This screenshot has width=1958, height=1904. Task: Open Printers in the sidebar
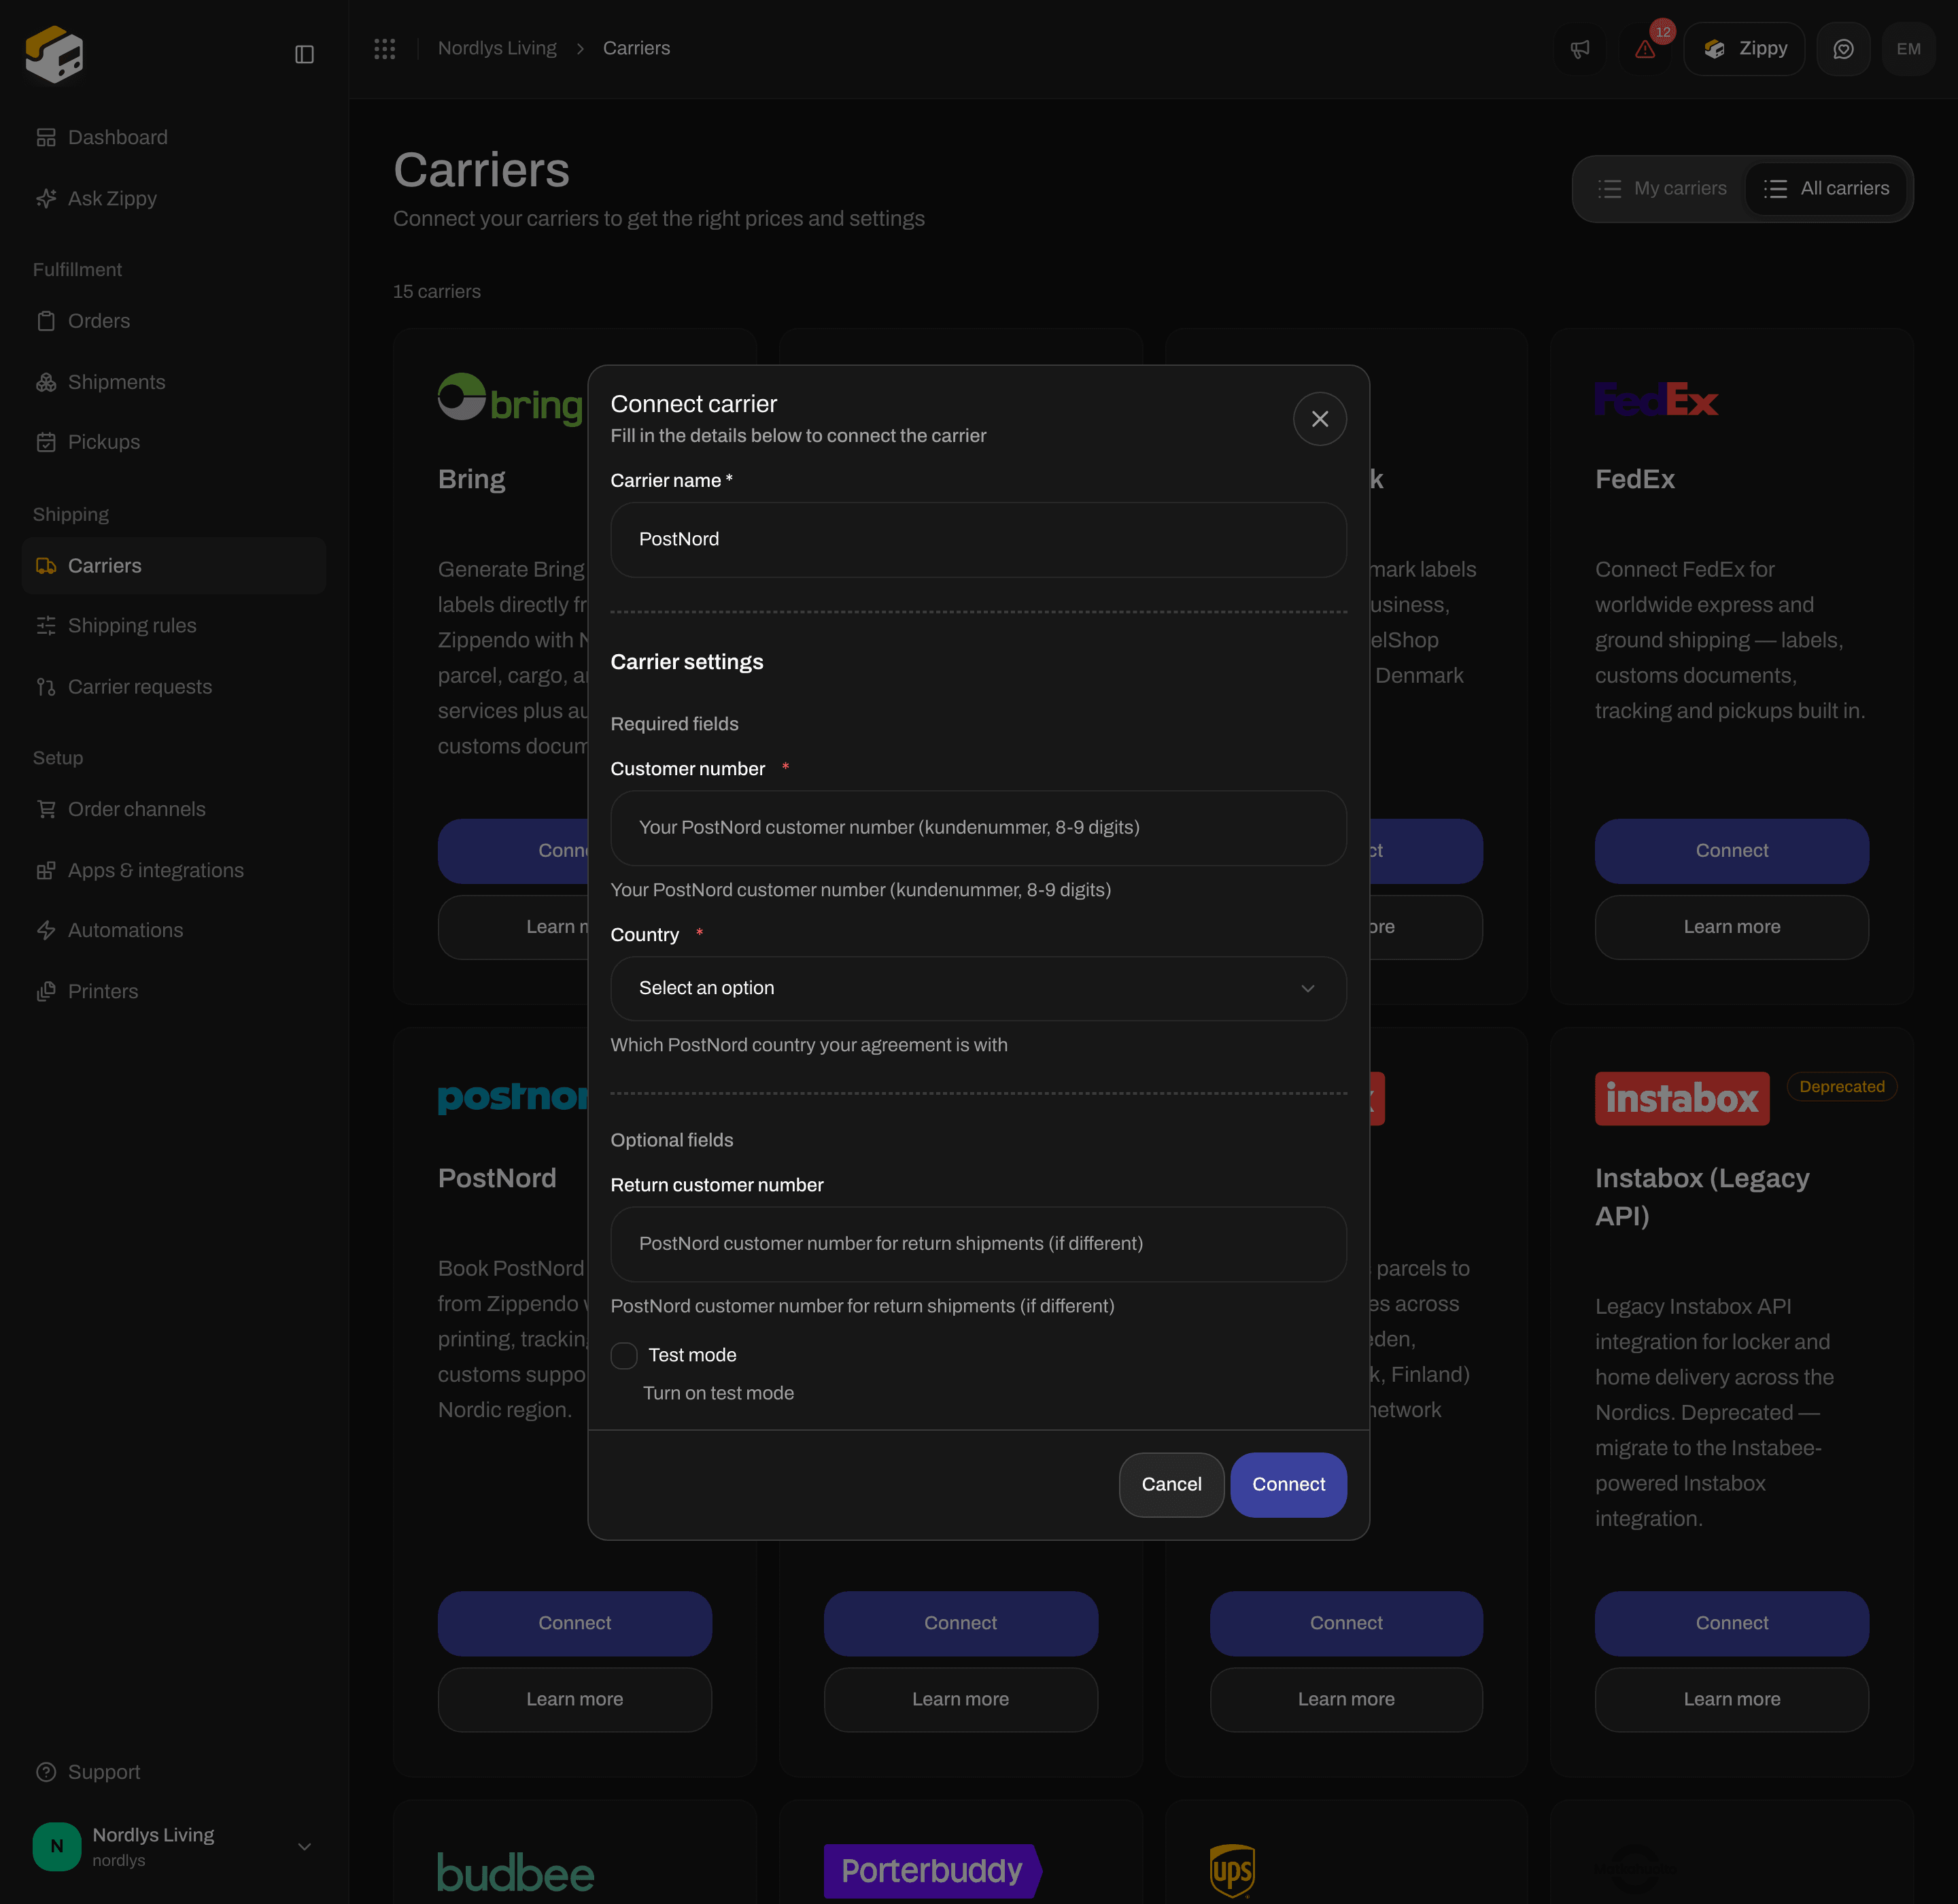pos(174,991)
